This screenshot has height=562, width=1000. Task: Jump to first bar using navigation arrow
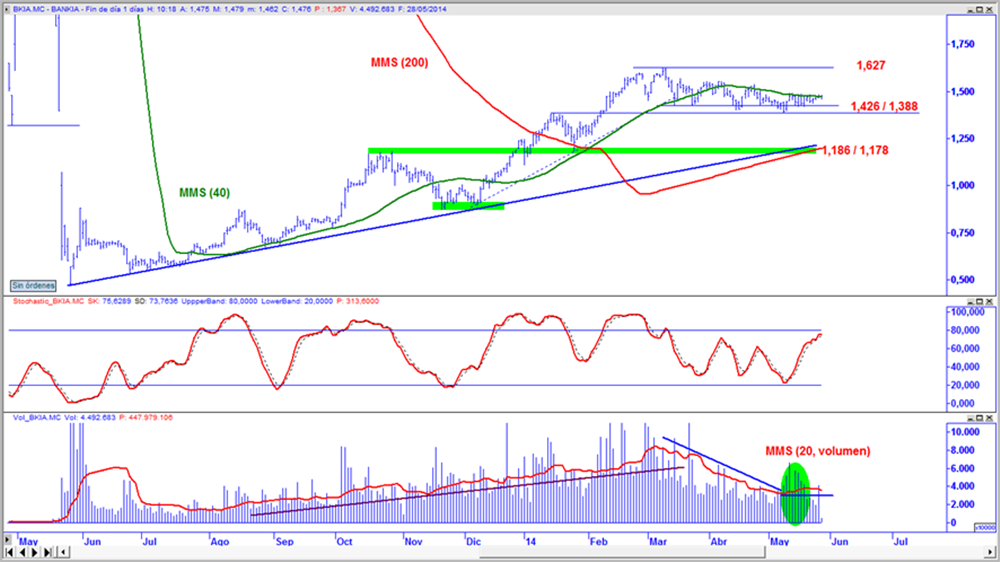(x=10, y=552)
